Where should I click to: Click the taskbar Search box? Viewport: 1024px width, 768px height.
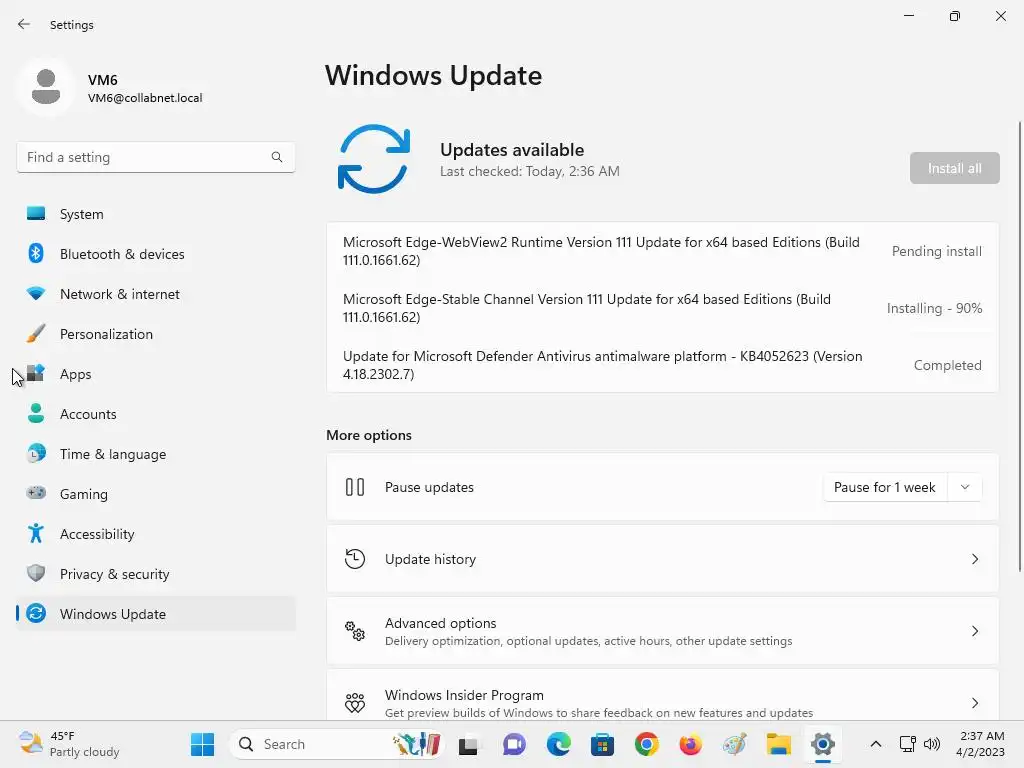click(337, 744)
